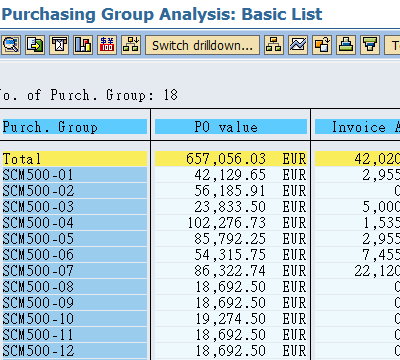Click PO value 54,315.75 EUR
The height and width of the screenshot is (360, 400).
[231, 255]
